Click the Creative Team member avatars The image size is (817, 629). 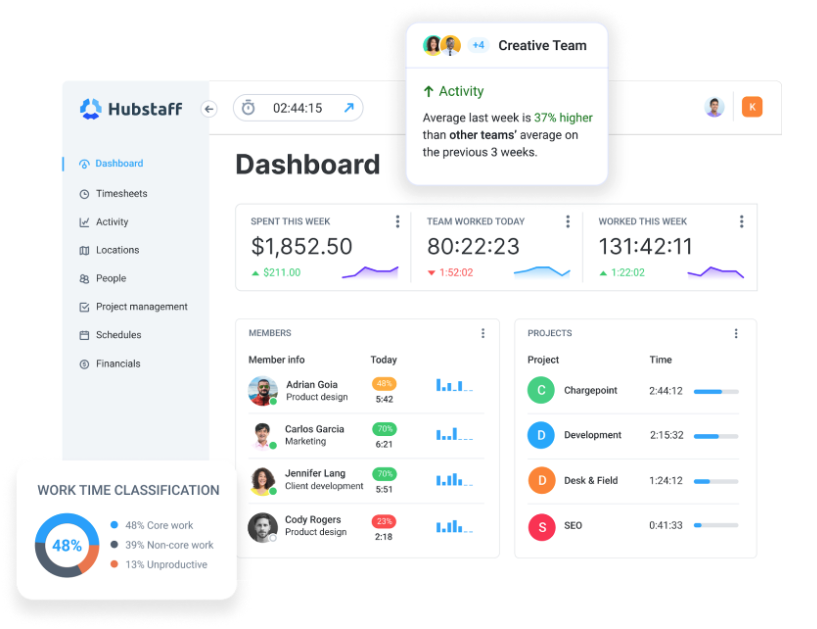coord(442,45)
